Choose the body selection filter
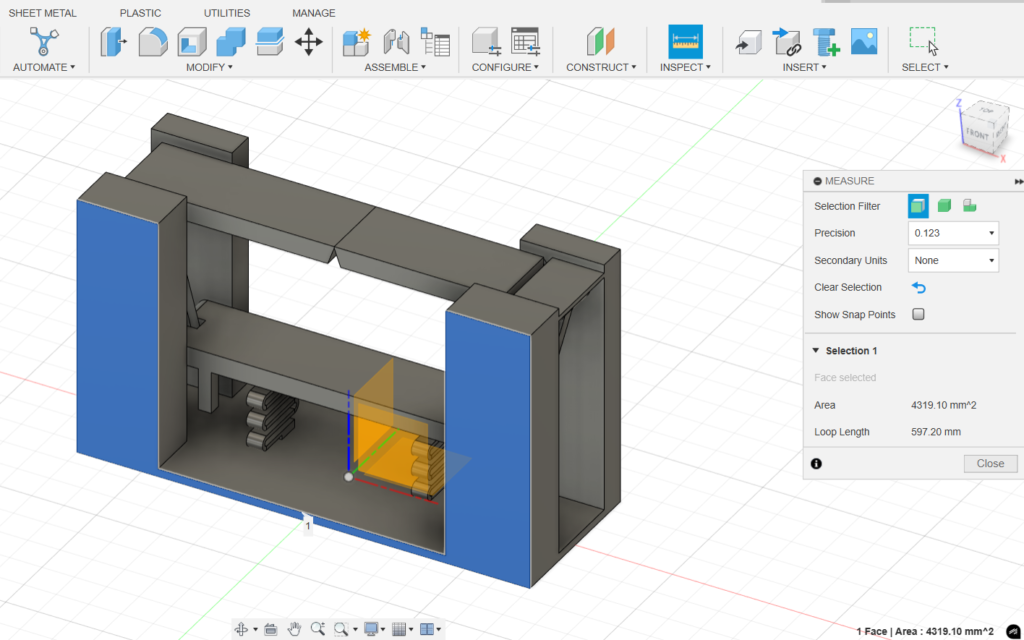Screen dimensions: 1024x640 (944, 206)
